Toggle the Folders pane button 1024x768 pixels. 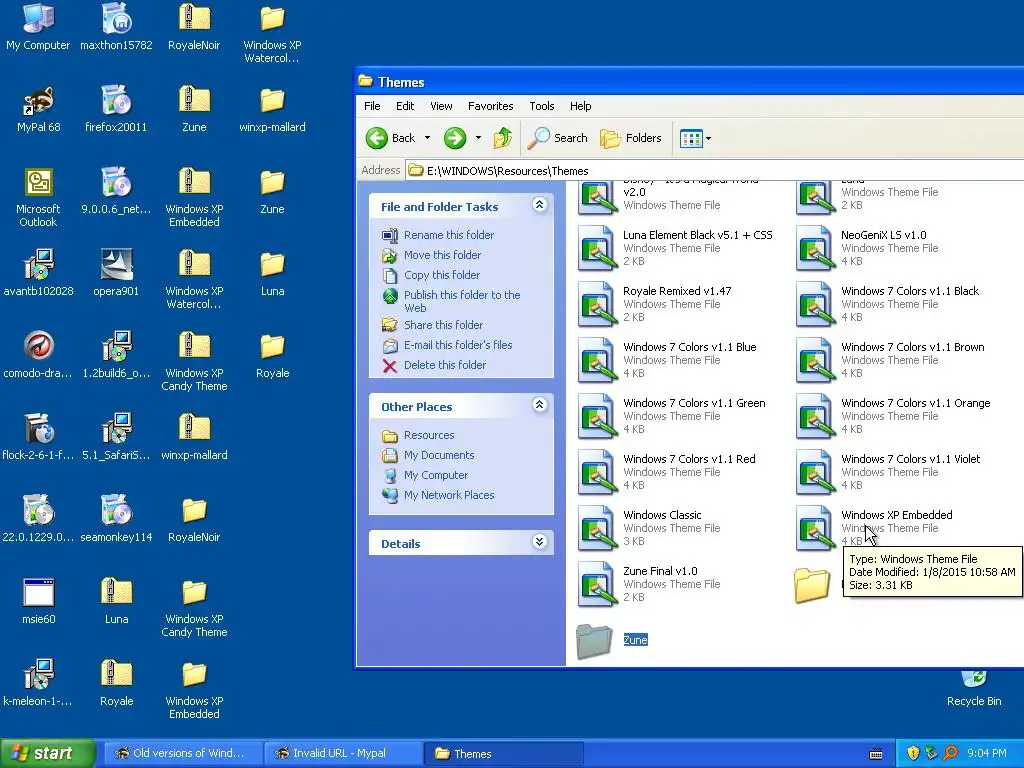point(631,138)
